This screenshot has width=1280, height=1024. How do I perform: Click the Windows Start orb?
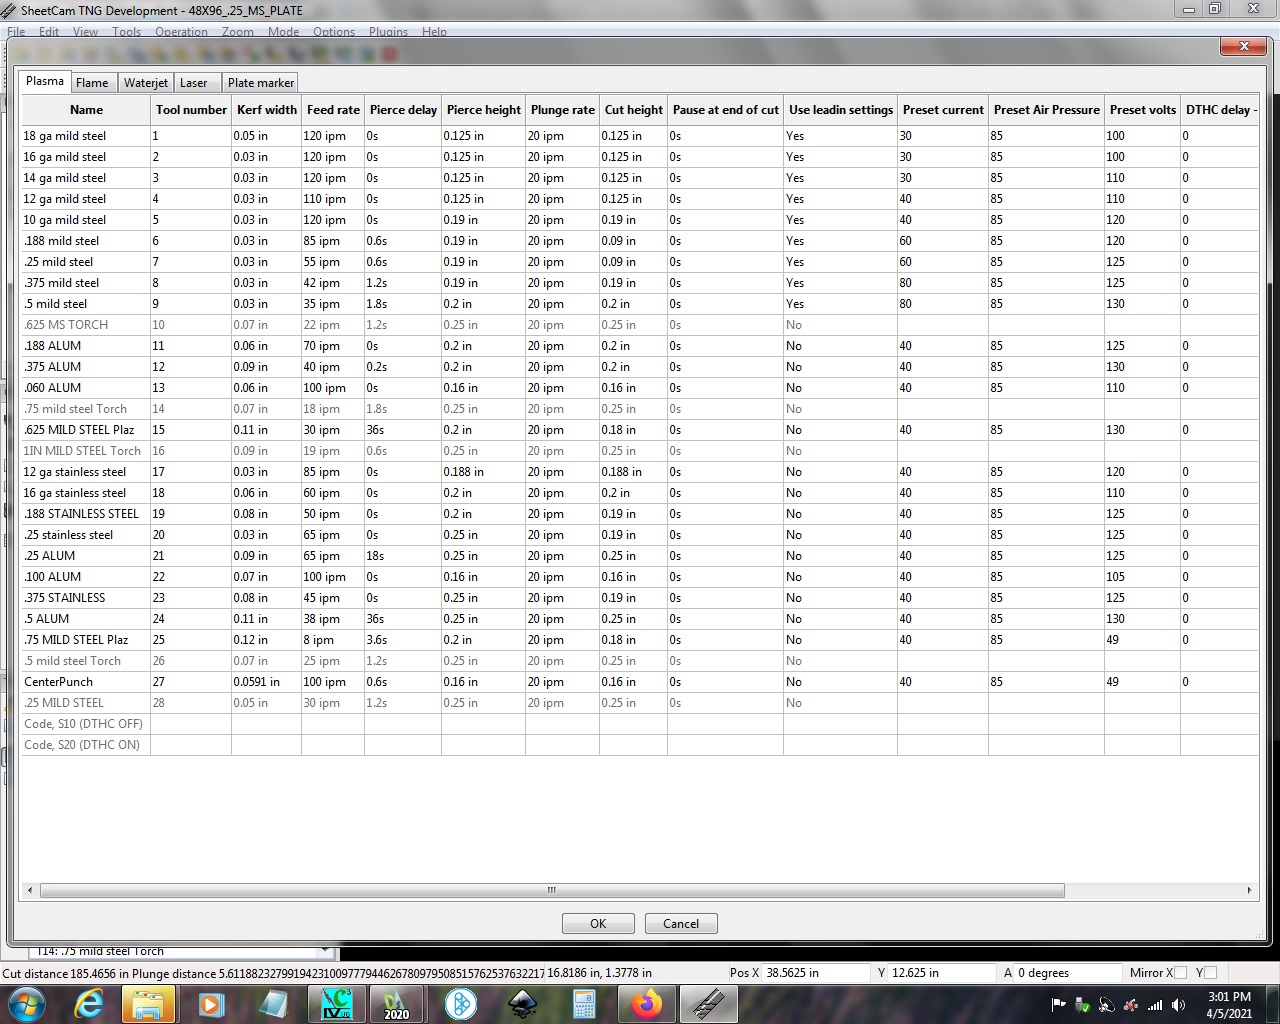(x=26, y=1004)
